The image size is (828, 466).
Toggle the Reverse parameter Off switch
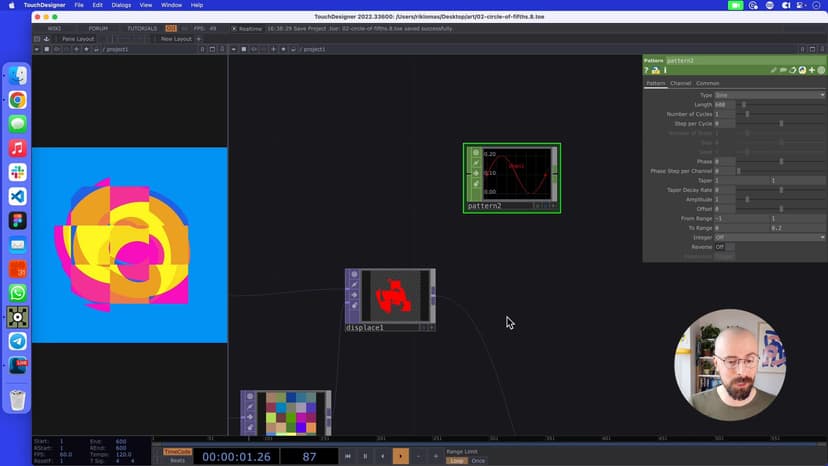[x=719, y=247]
